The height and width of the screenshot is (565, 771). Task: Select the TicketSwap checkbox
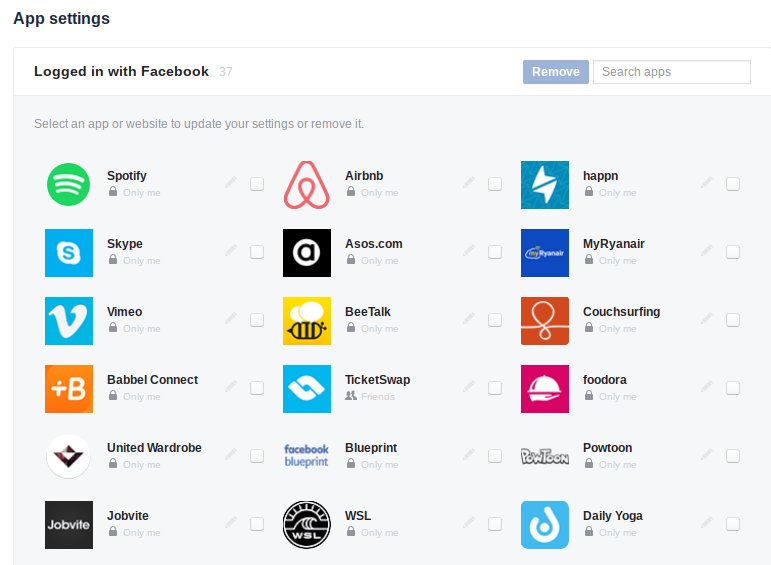tap(495, 388)
